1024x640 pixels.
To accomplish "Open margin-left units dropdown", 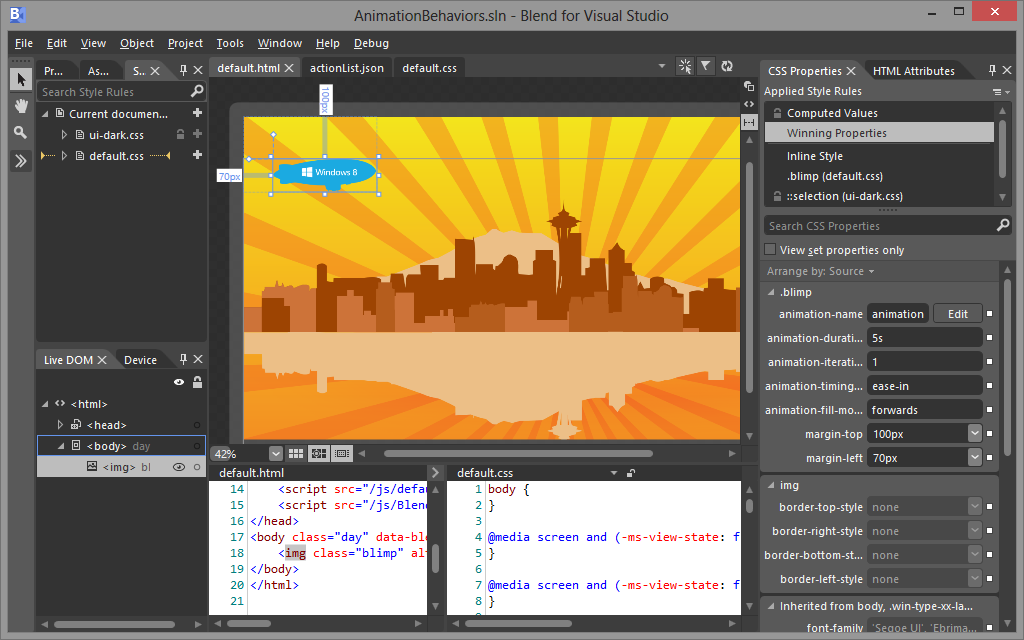I will coord(974,457).
